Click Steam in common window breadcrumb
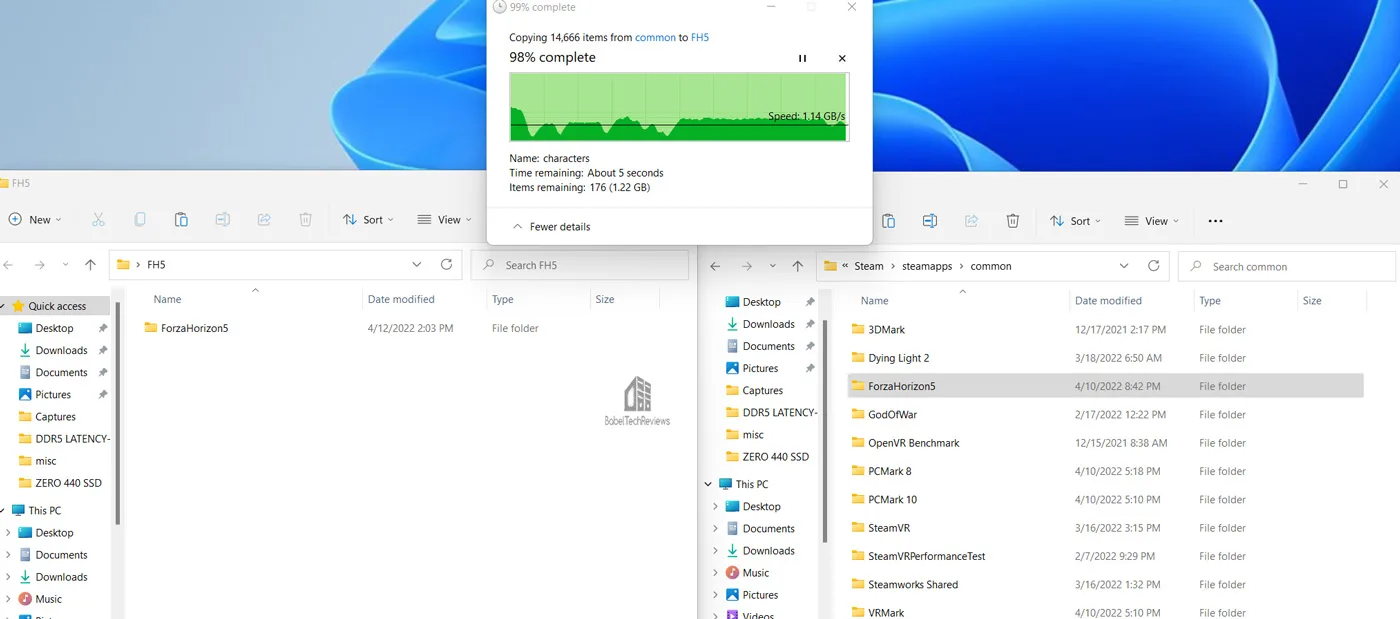The height and width of the screenshot is (619, 1400). [869, 266]
